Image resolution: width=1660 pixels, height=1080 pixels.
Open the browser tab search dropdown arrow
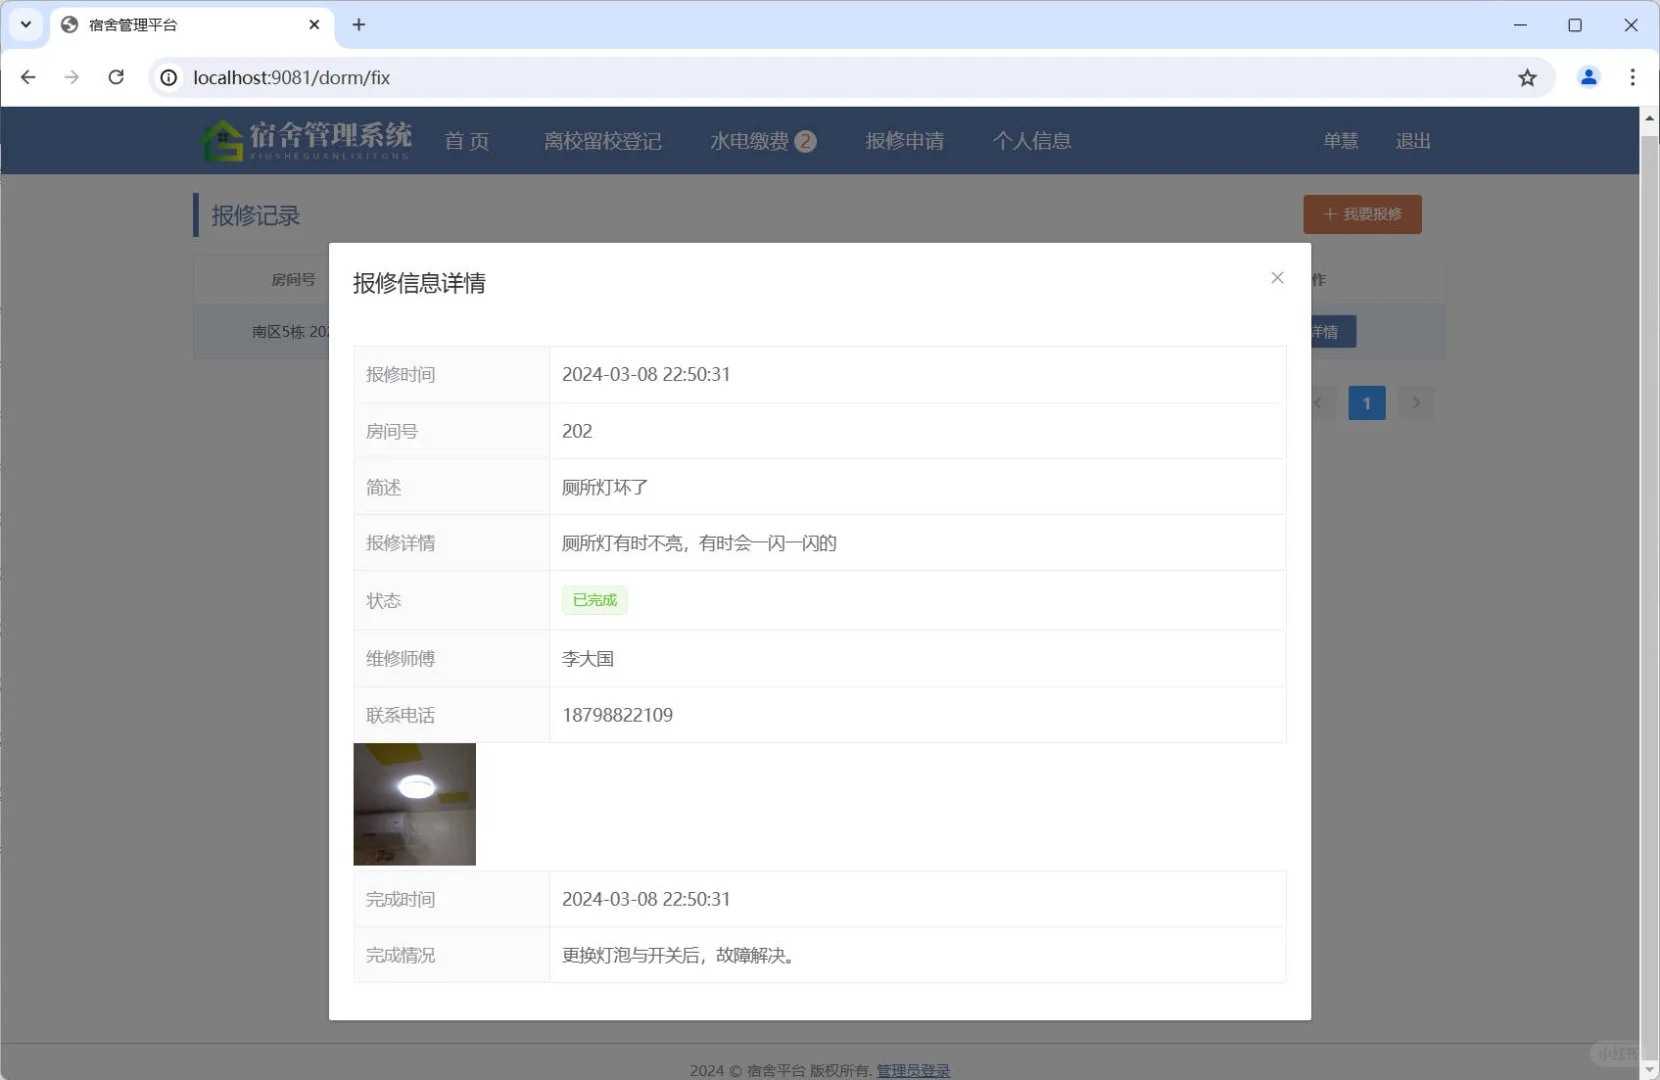[25, 24]
